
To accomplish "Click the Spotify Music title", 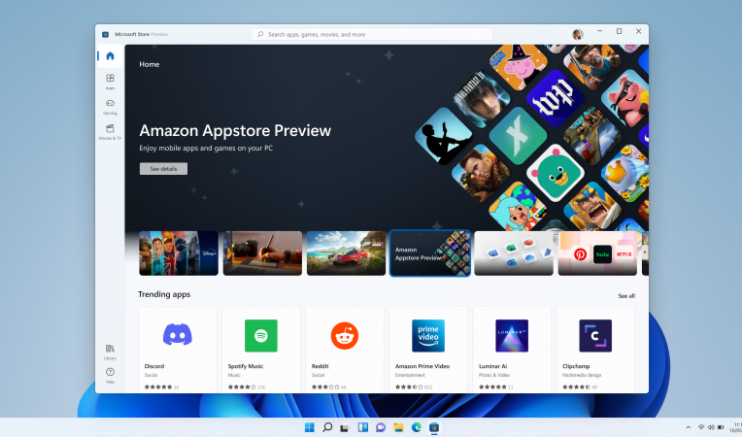I will pyautogui.click(x=245, y=366).
